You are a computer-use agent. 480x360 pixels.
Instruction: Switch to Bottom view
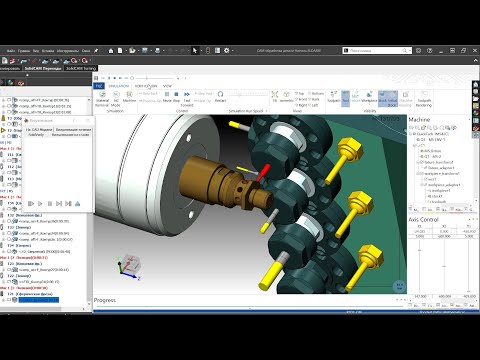(316, 94)
